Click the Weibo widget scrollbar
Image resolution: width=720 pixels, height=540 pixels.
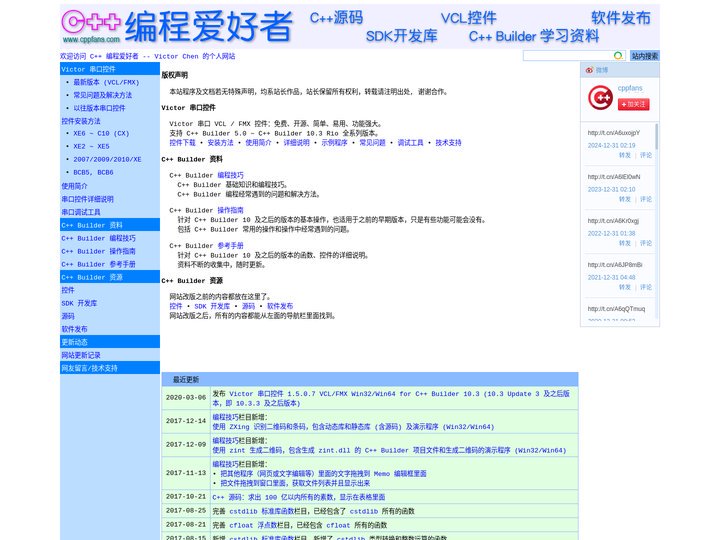click(656, 136)
